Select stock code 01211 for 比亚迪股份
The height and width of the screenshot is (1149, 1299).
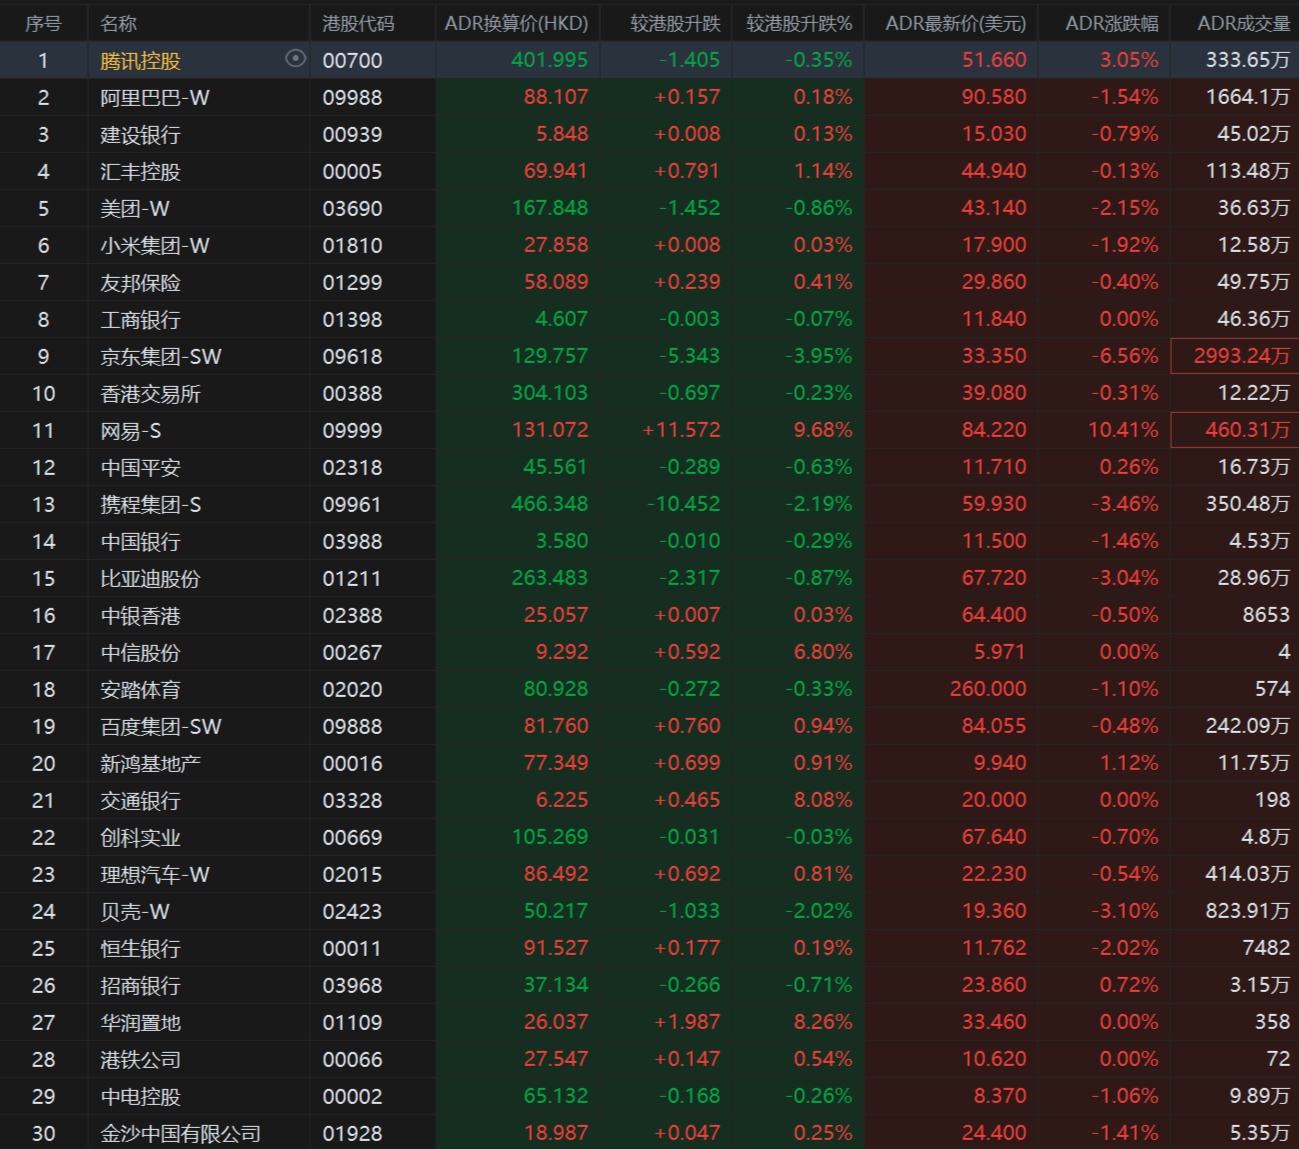coord(352,579)
